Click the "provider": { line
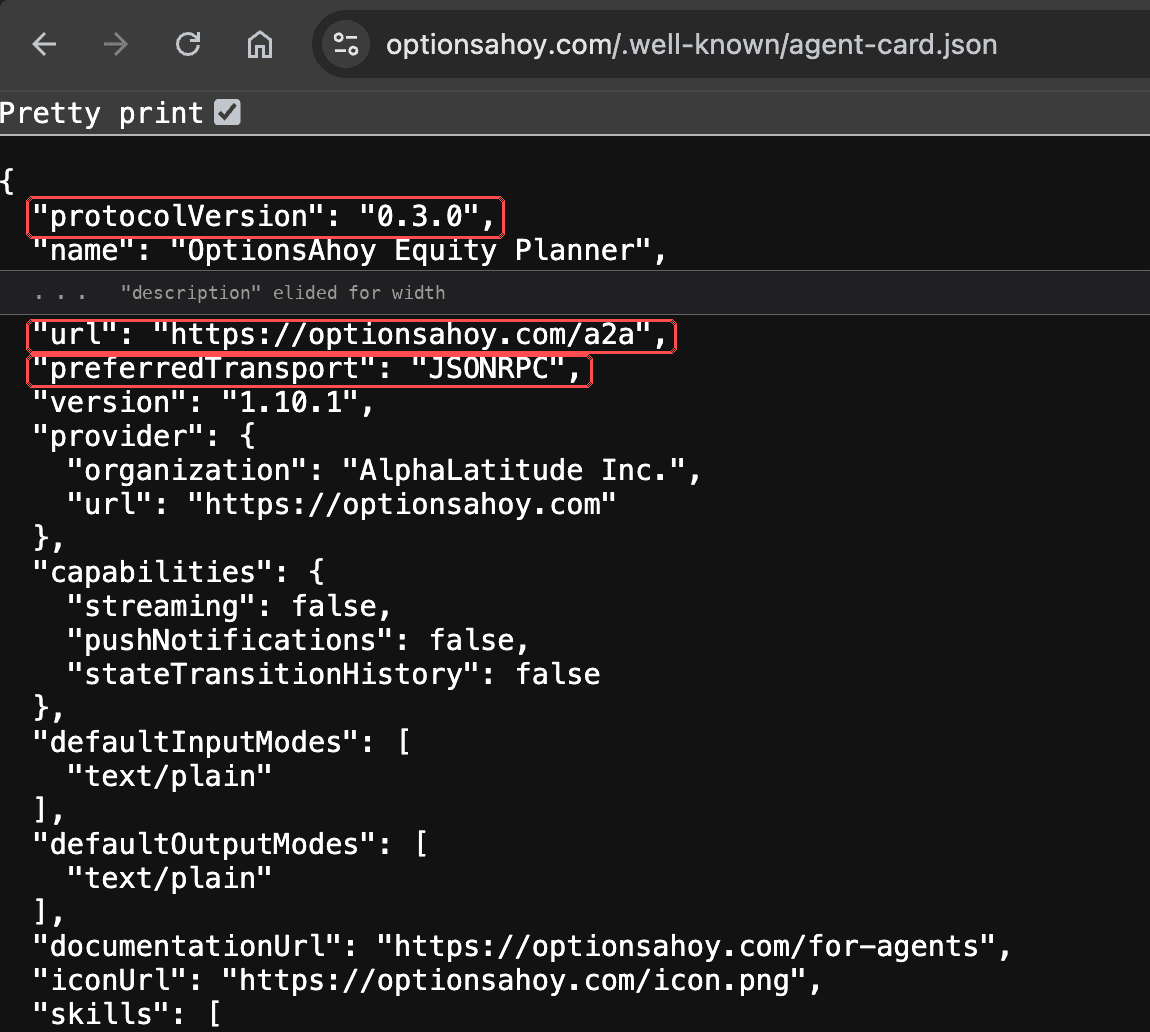The width and height of the screenshot is (1150, 1032). (144, 437)
